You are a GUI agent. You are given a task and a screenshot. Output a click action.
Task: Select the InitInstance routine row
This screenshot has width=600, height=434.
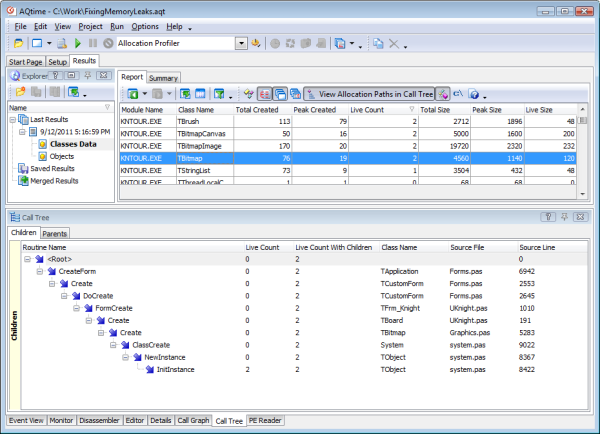click(304, 369)
